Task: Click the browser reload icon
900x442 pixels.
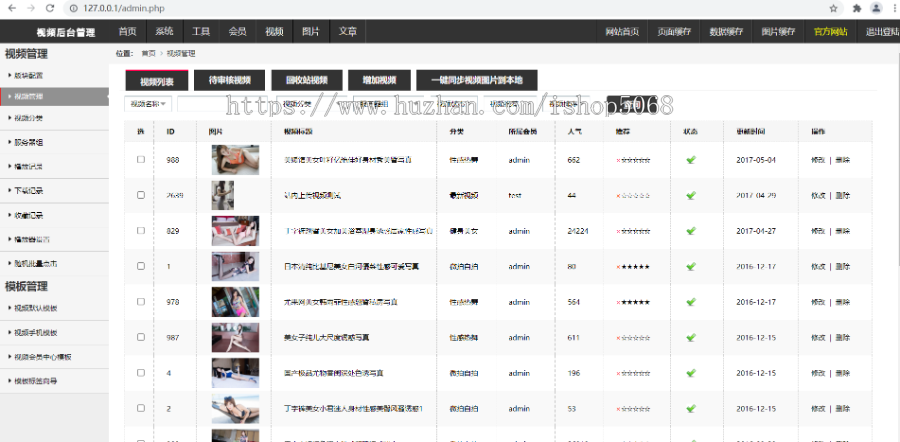Action: point(50,8)
